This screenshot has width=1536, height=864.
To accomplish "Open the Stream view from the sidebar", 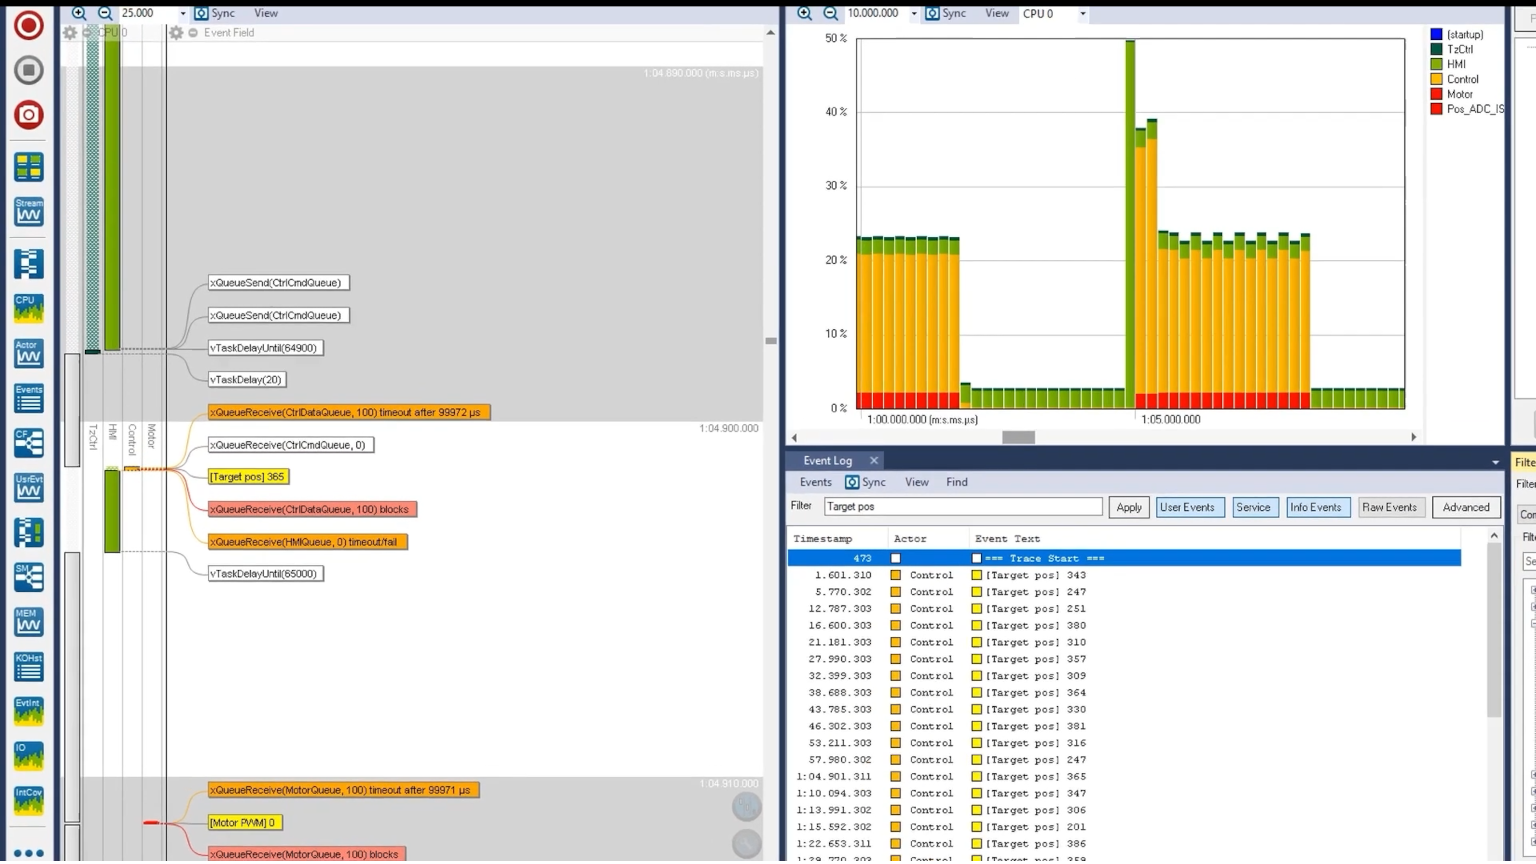I will pos(28,211).
